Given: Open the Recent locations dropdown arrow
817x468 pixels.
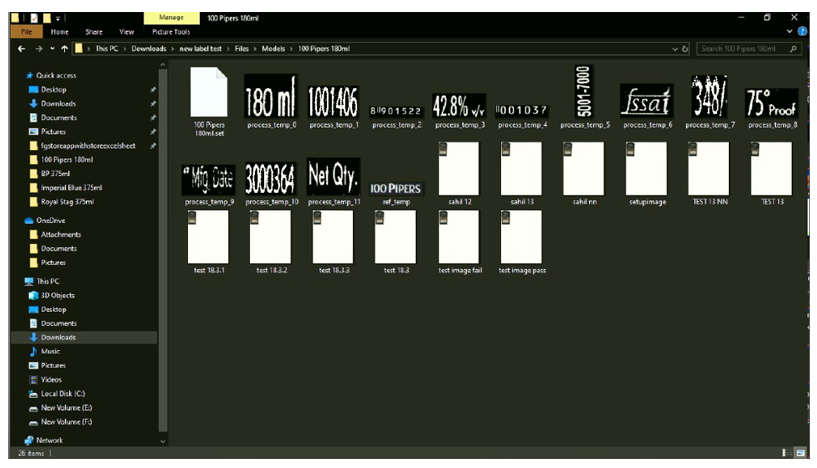Looking at the screenshot, I should point(51,48).
